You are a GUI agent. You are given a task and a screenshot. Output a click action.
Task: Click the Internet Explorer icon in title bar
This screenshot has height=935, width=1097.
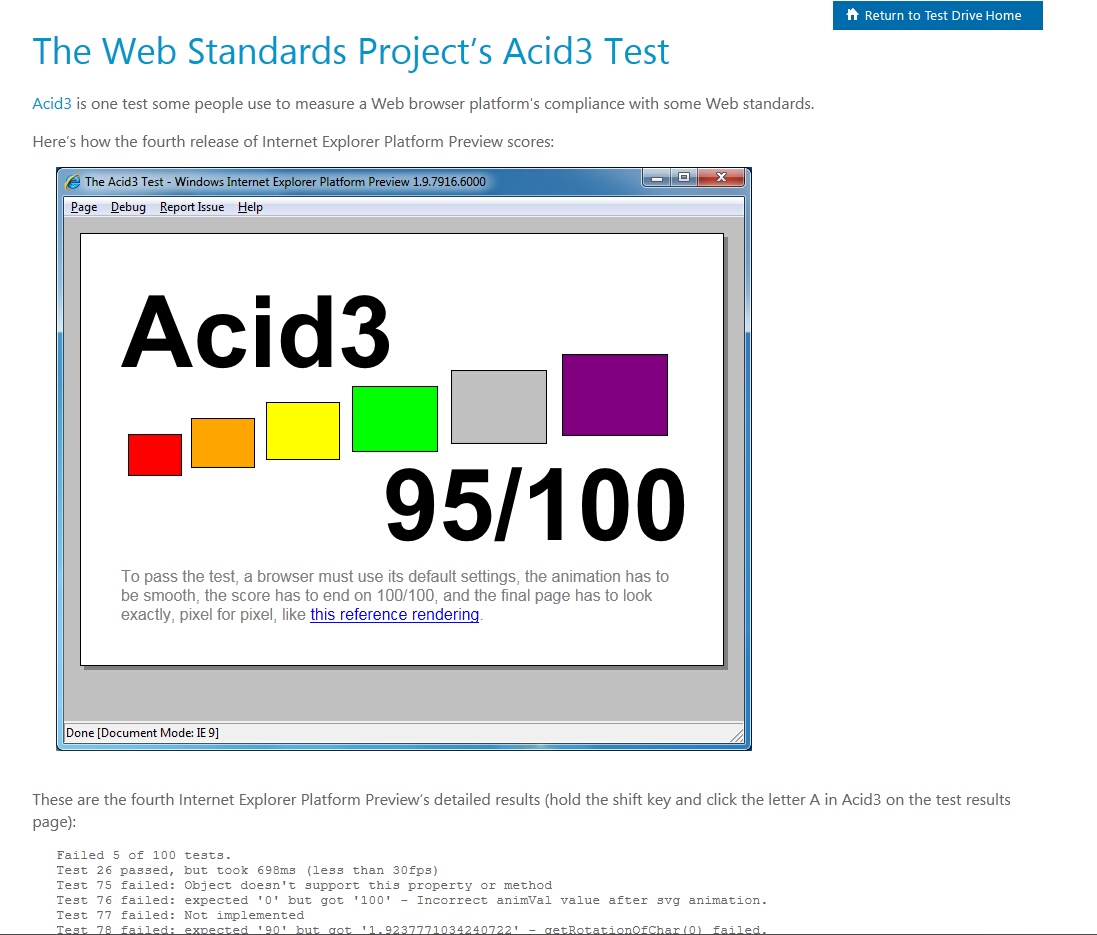(72, 182)
